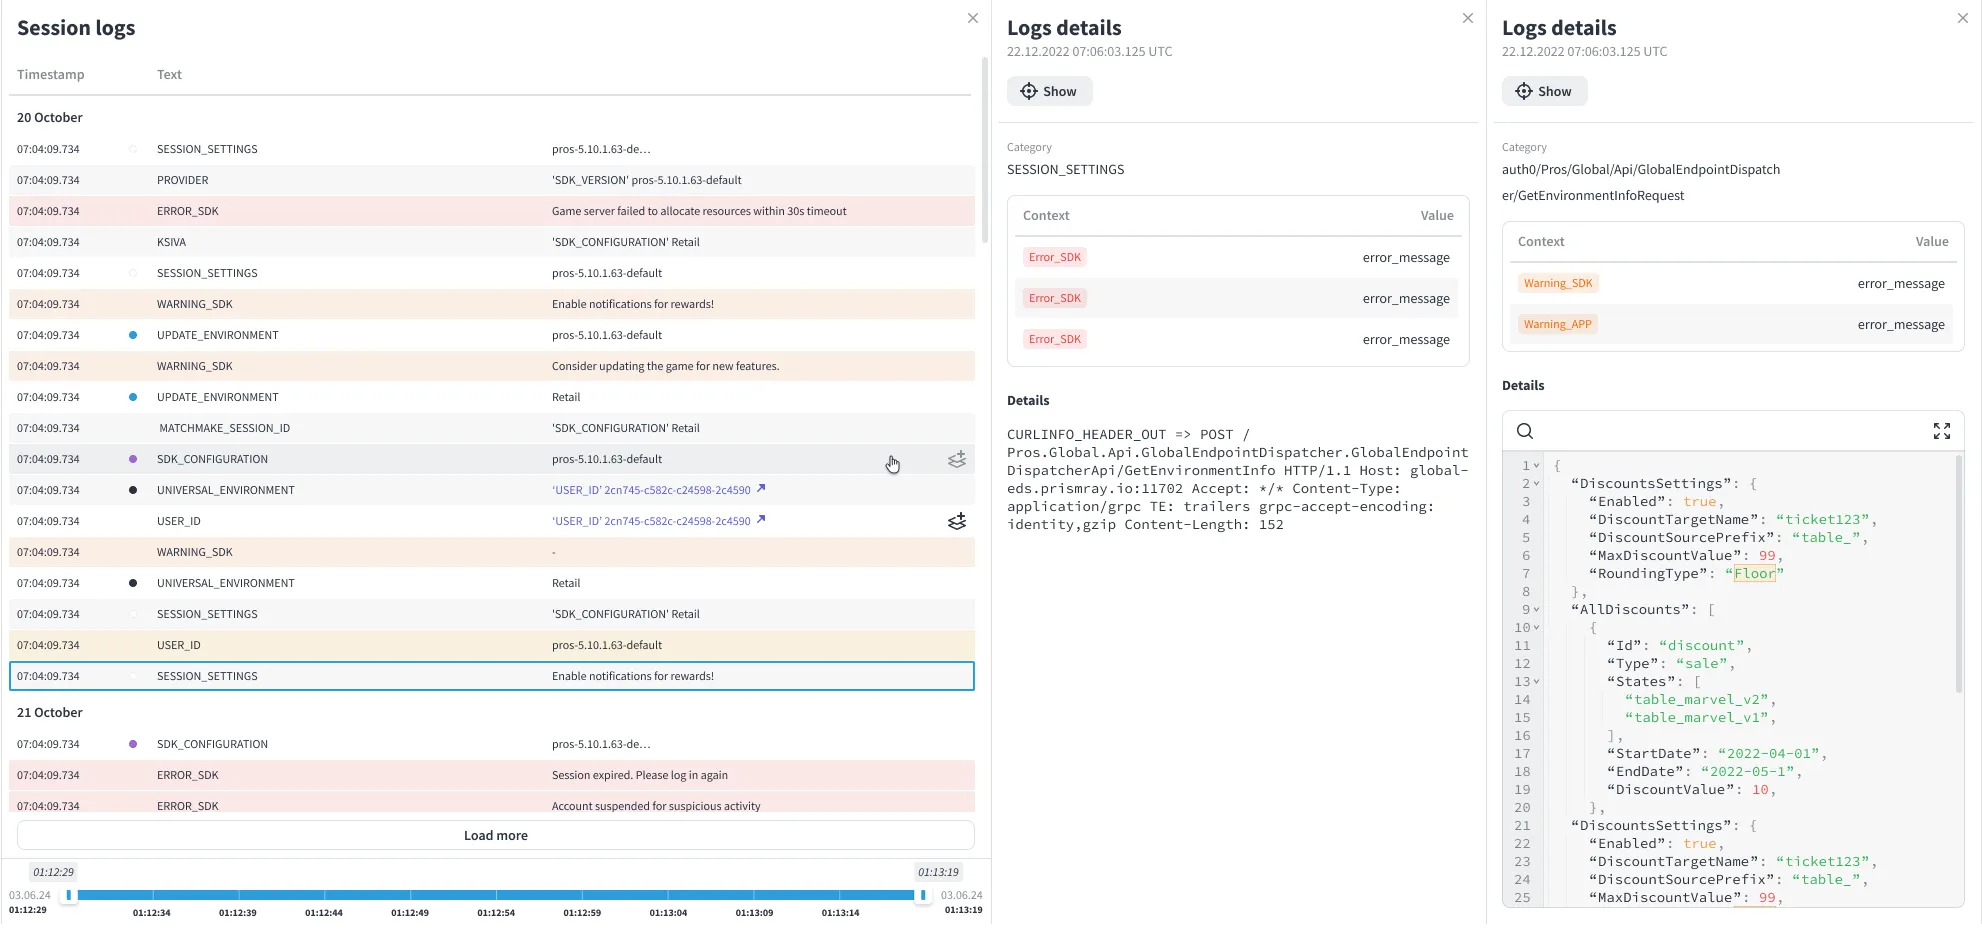Click the session logs vertical scrollbar
Image resolution: width=1982 pixels, height=937 pixels.
click(985, 150)
